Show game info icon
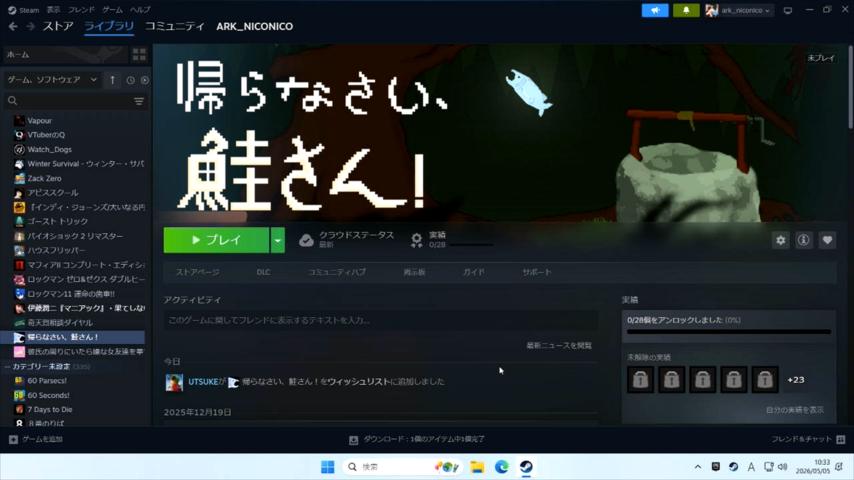Image resolution: width=854 pixels, height=480 pixels. click(803, 240)
